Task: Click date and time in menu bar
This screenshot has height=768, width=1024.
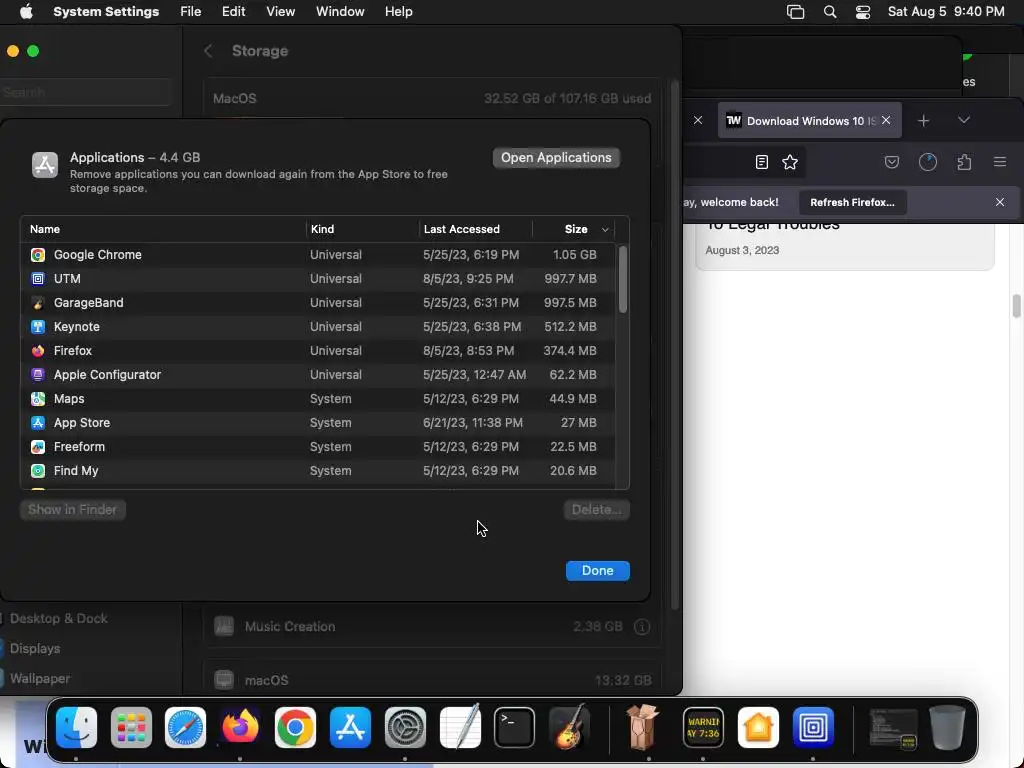Action: [946, 12]
